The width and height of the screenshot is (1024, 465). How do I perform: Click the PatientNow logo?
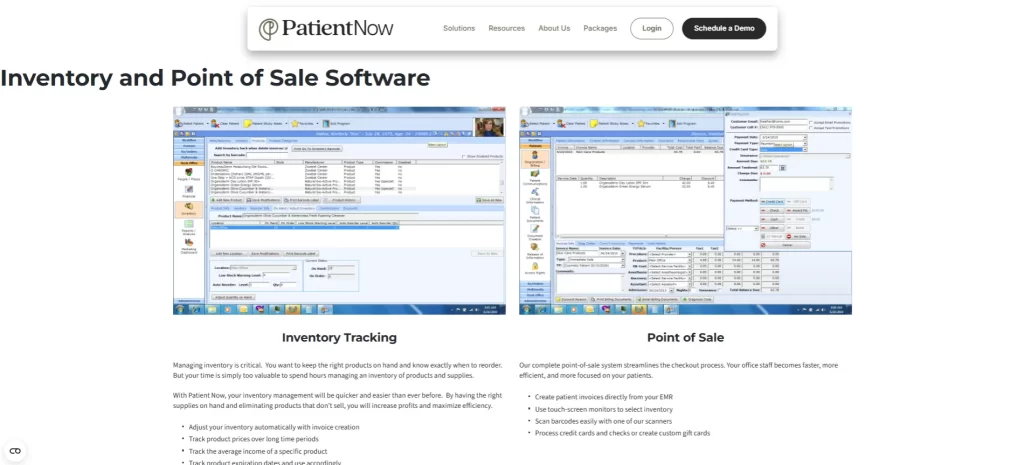(325, 29)
